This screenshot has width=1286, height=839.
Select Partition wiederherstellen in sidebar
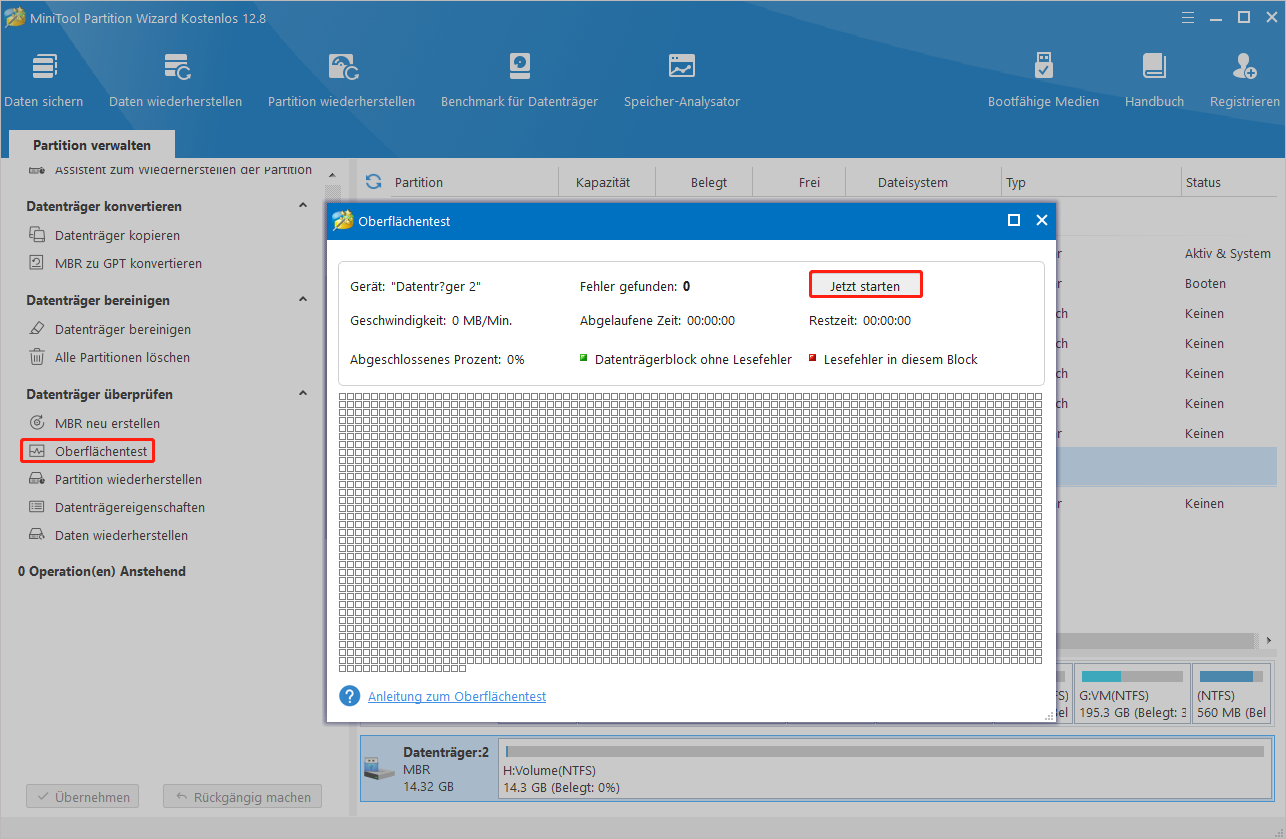point(128,479)
